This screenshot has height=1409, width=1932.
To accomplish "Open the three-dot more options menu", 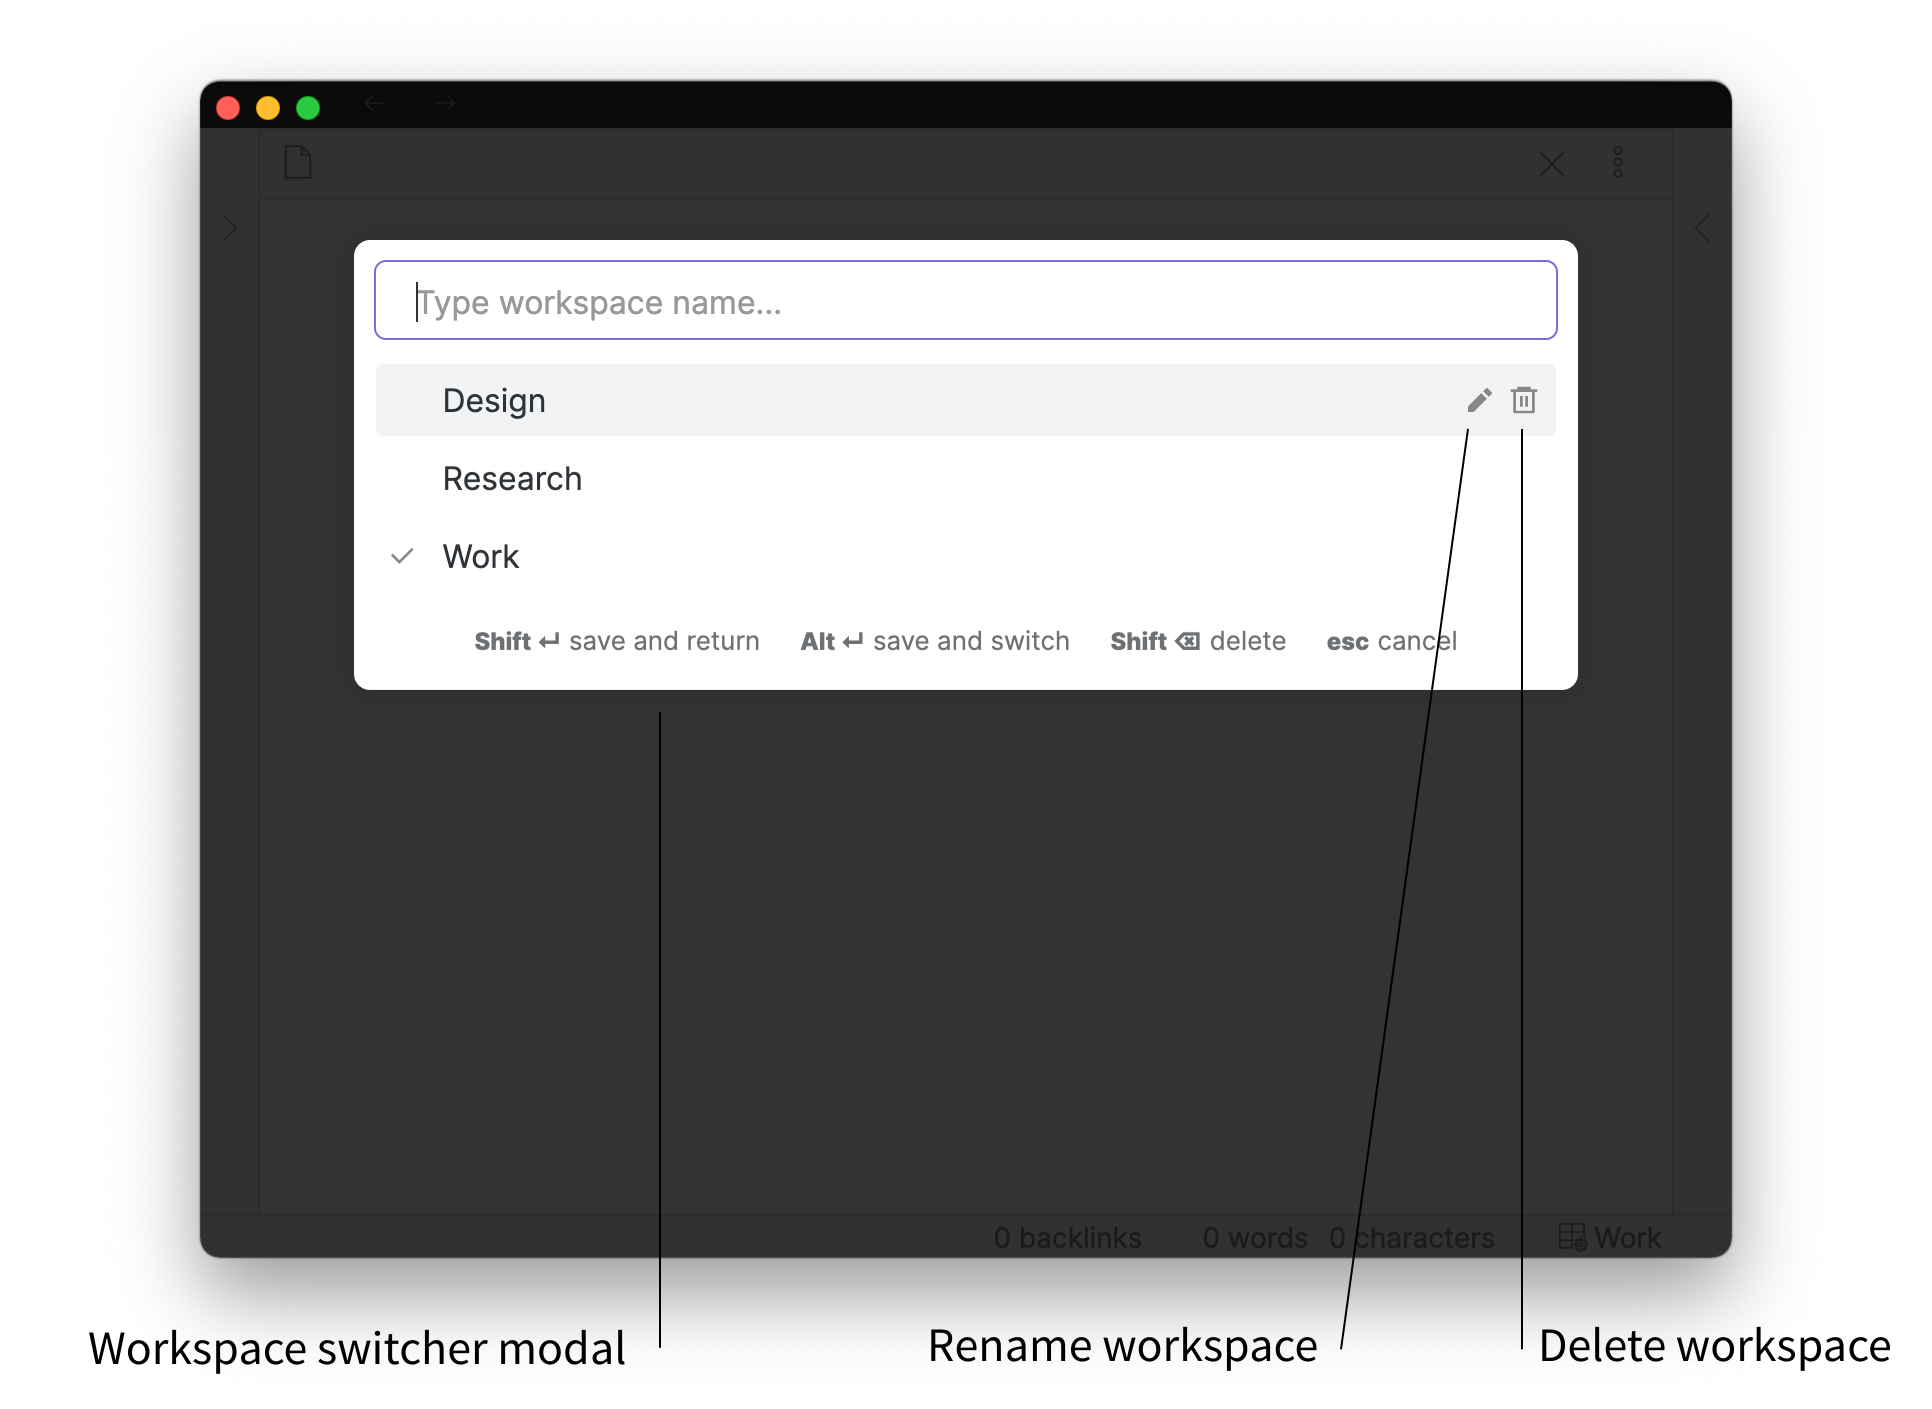I will 1617,162.
